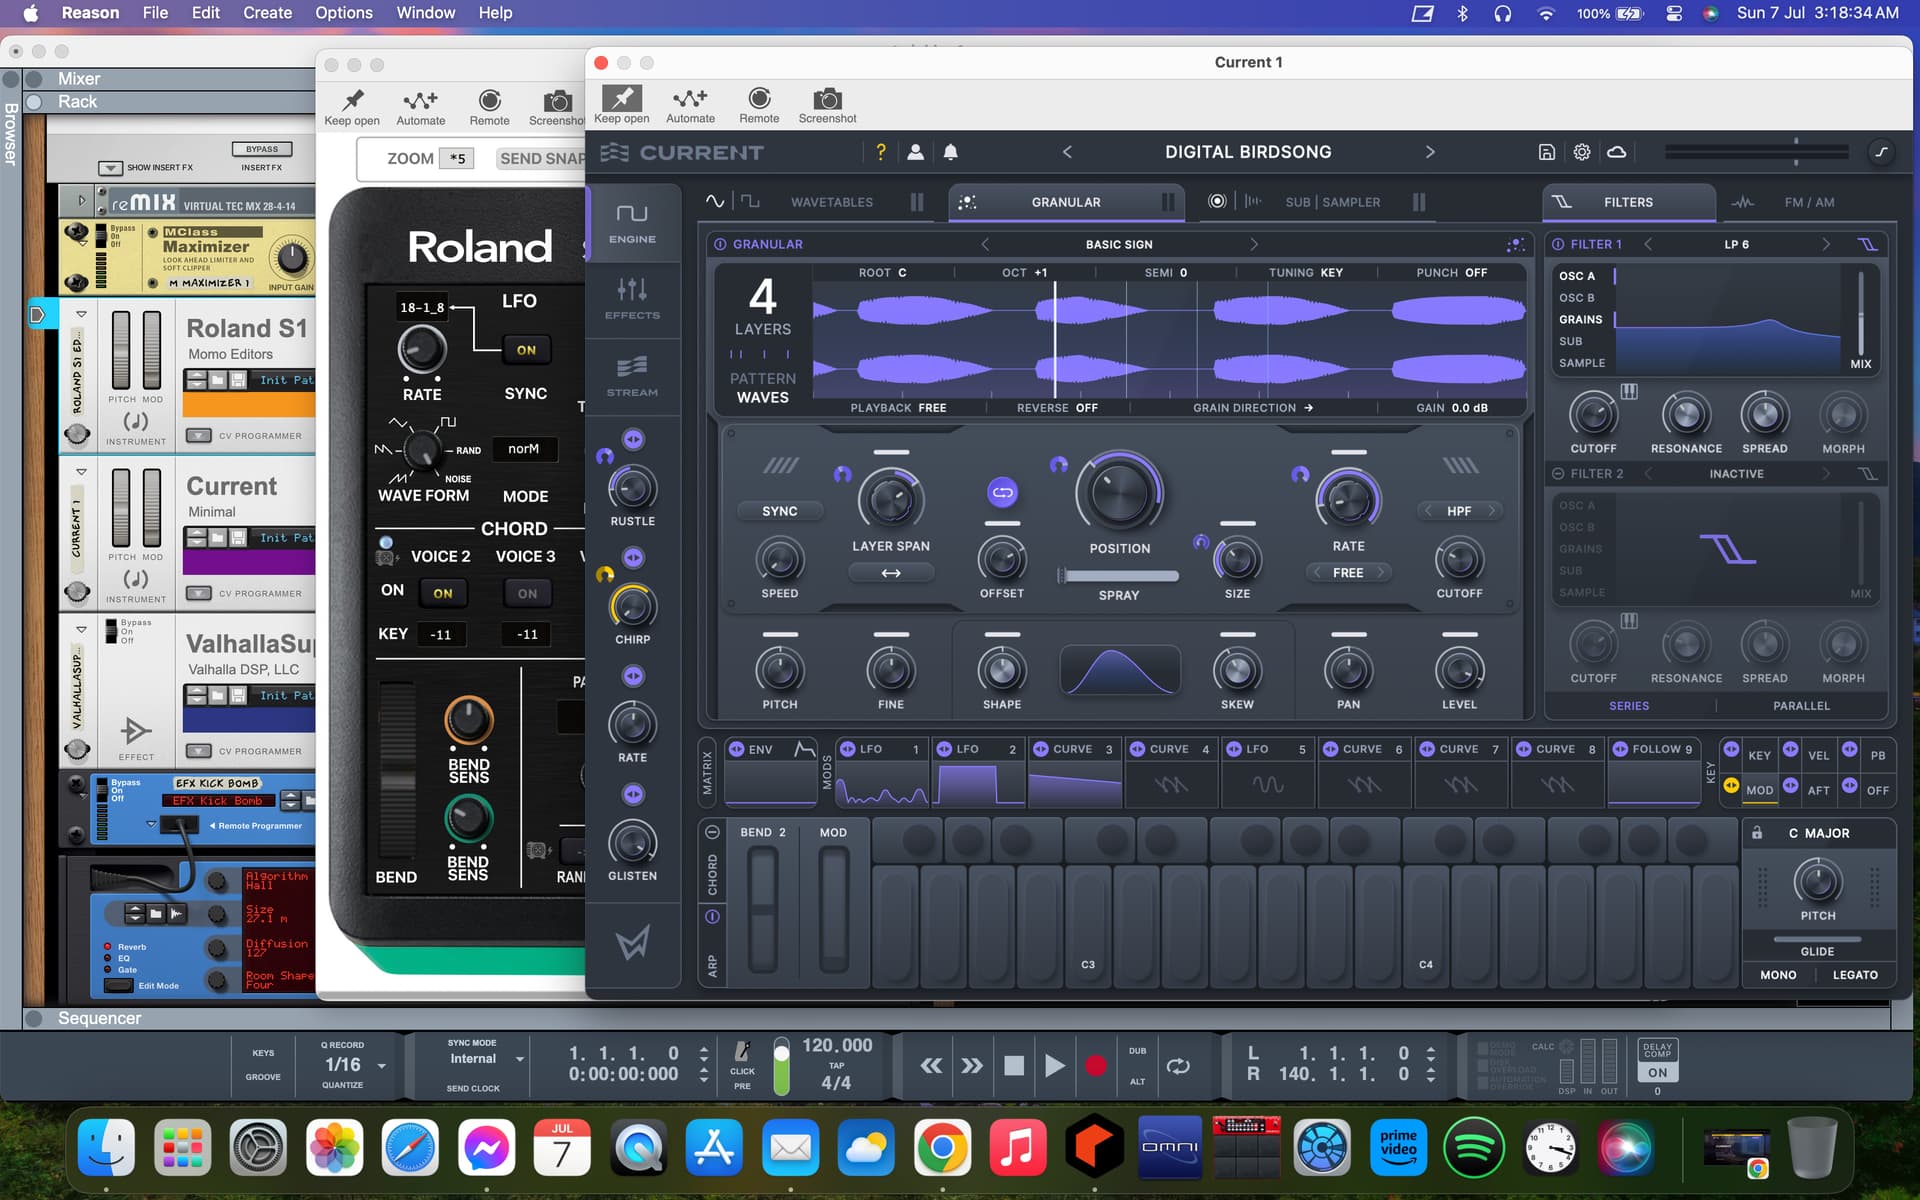Toggle granular SYNC button
Viewport: 1920px width, 1200px height.
pos(779,511)
